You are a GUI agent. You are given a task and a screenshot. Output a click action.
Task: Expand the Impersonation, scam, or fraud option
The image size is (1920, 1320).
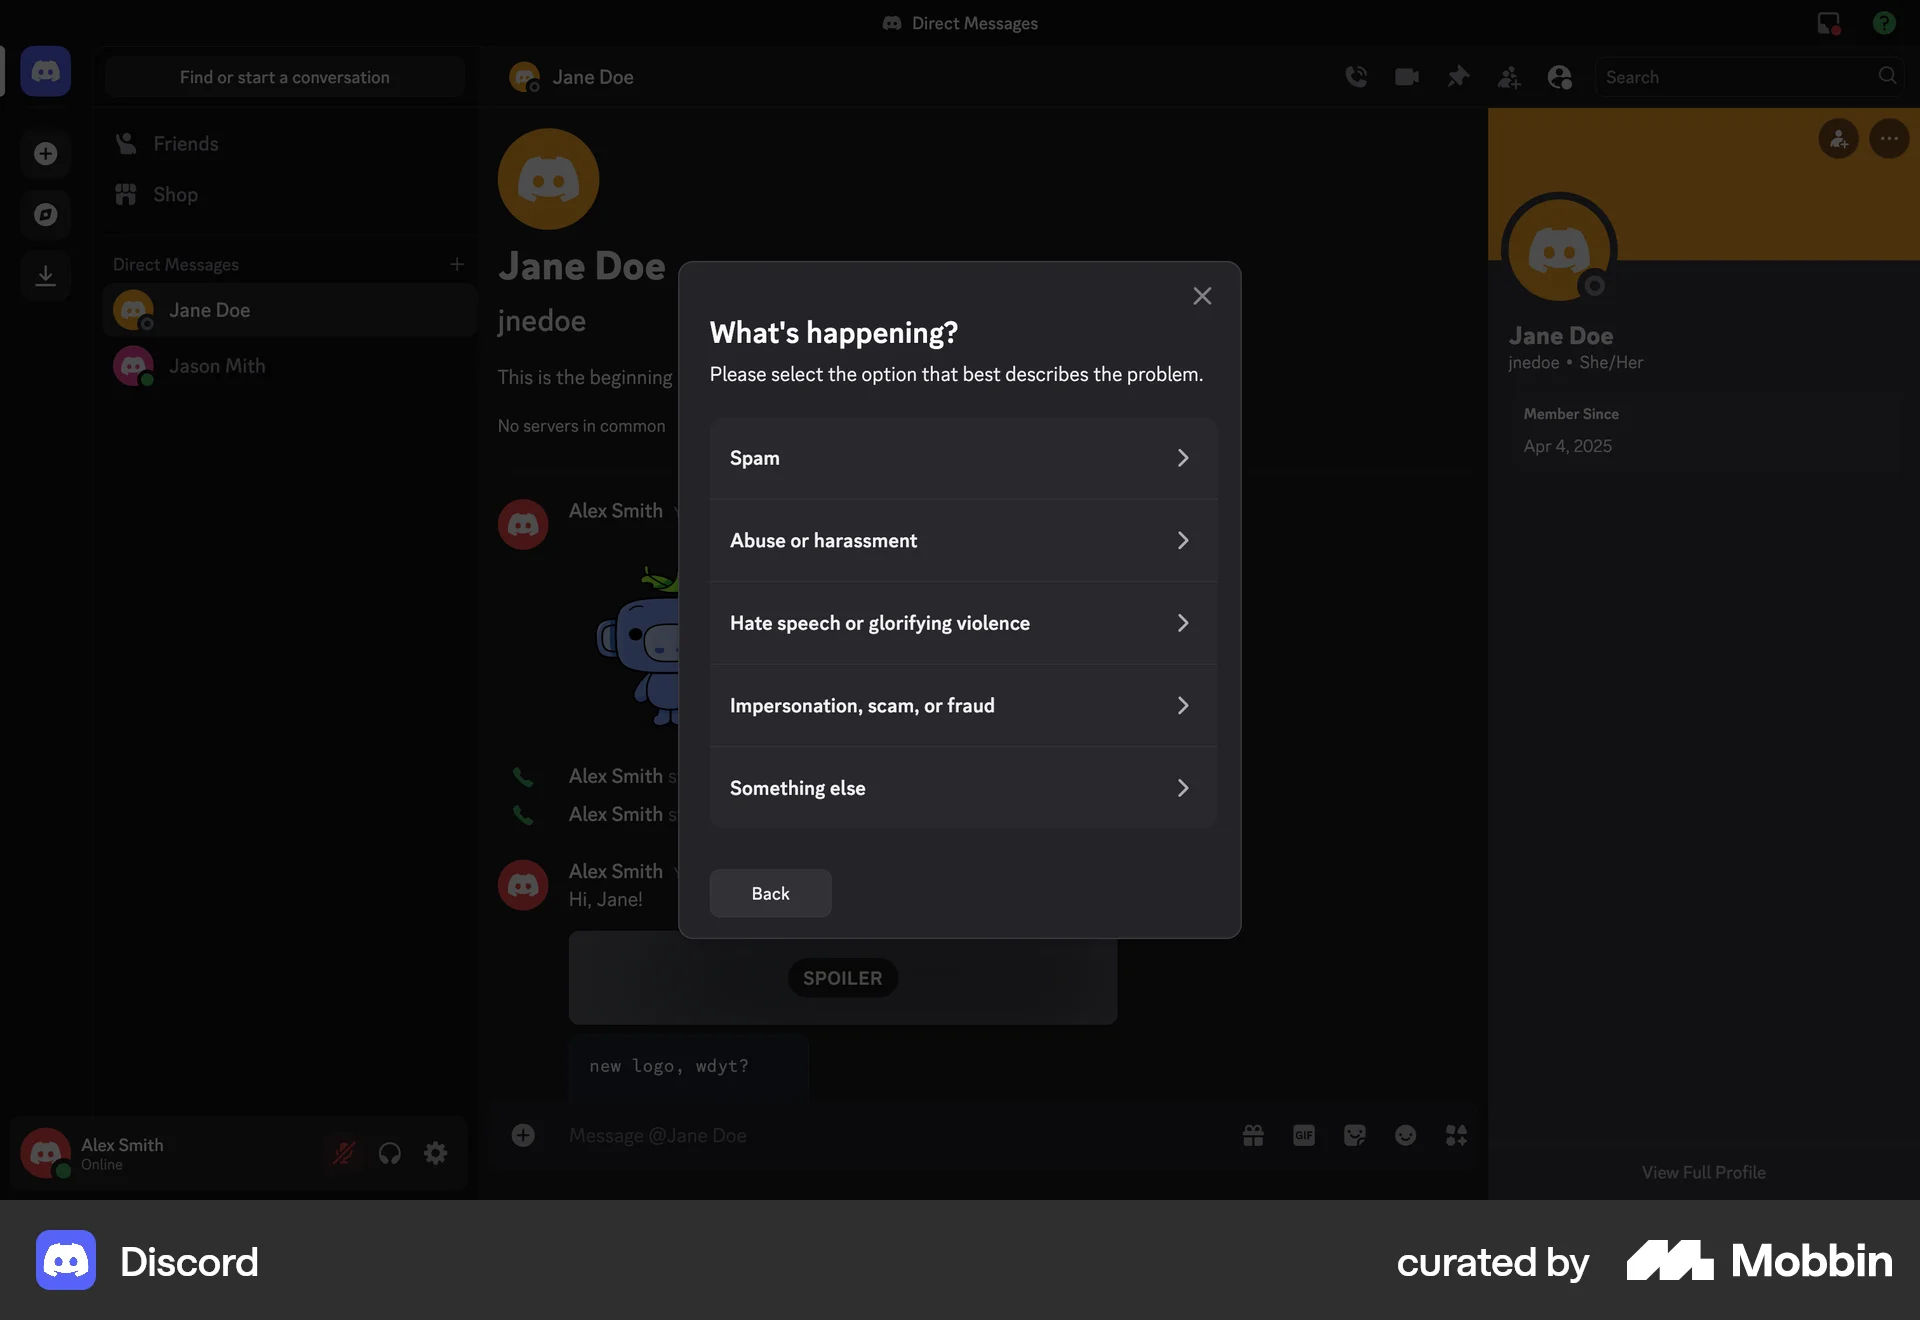(961, 705)
